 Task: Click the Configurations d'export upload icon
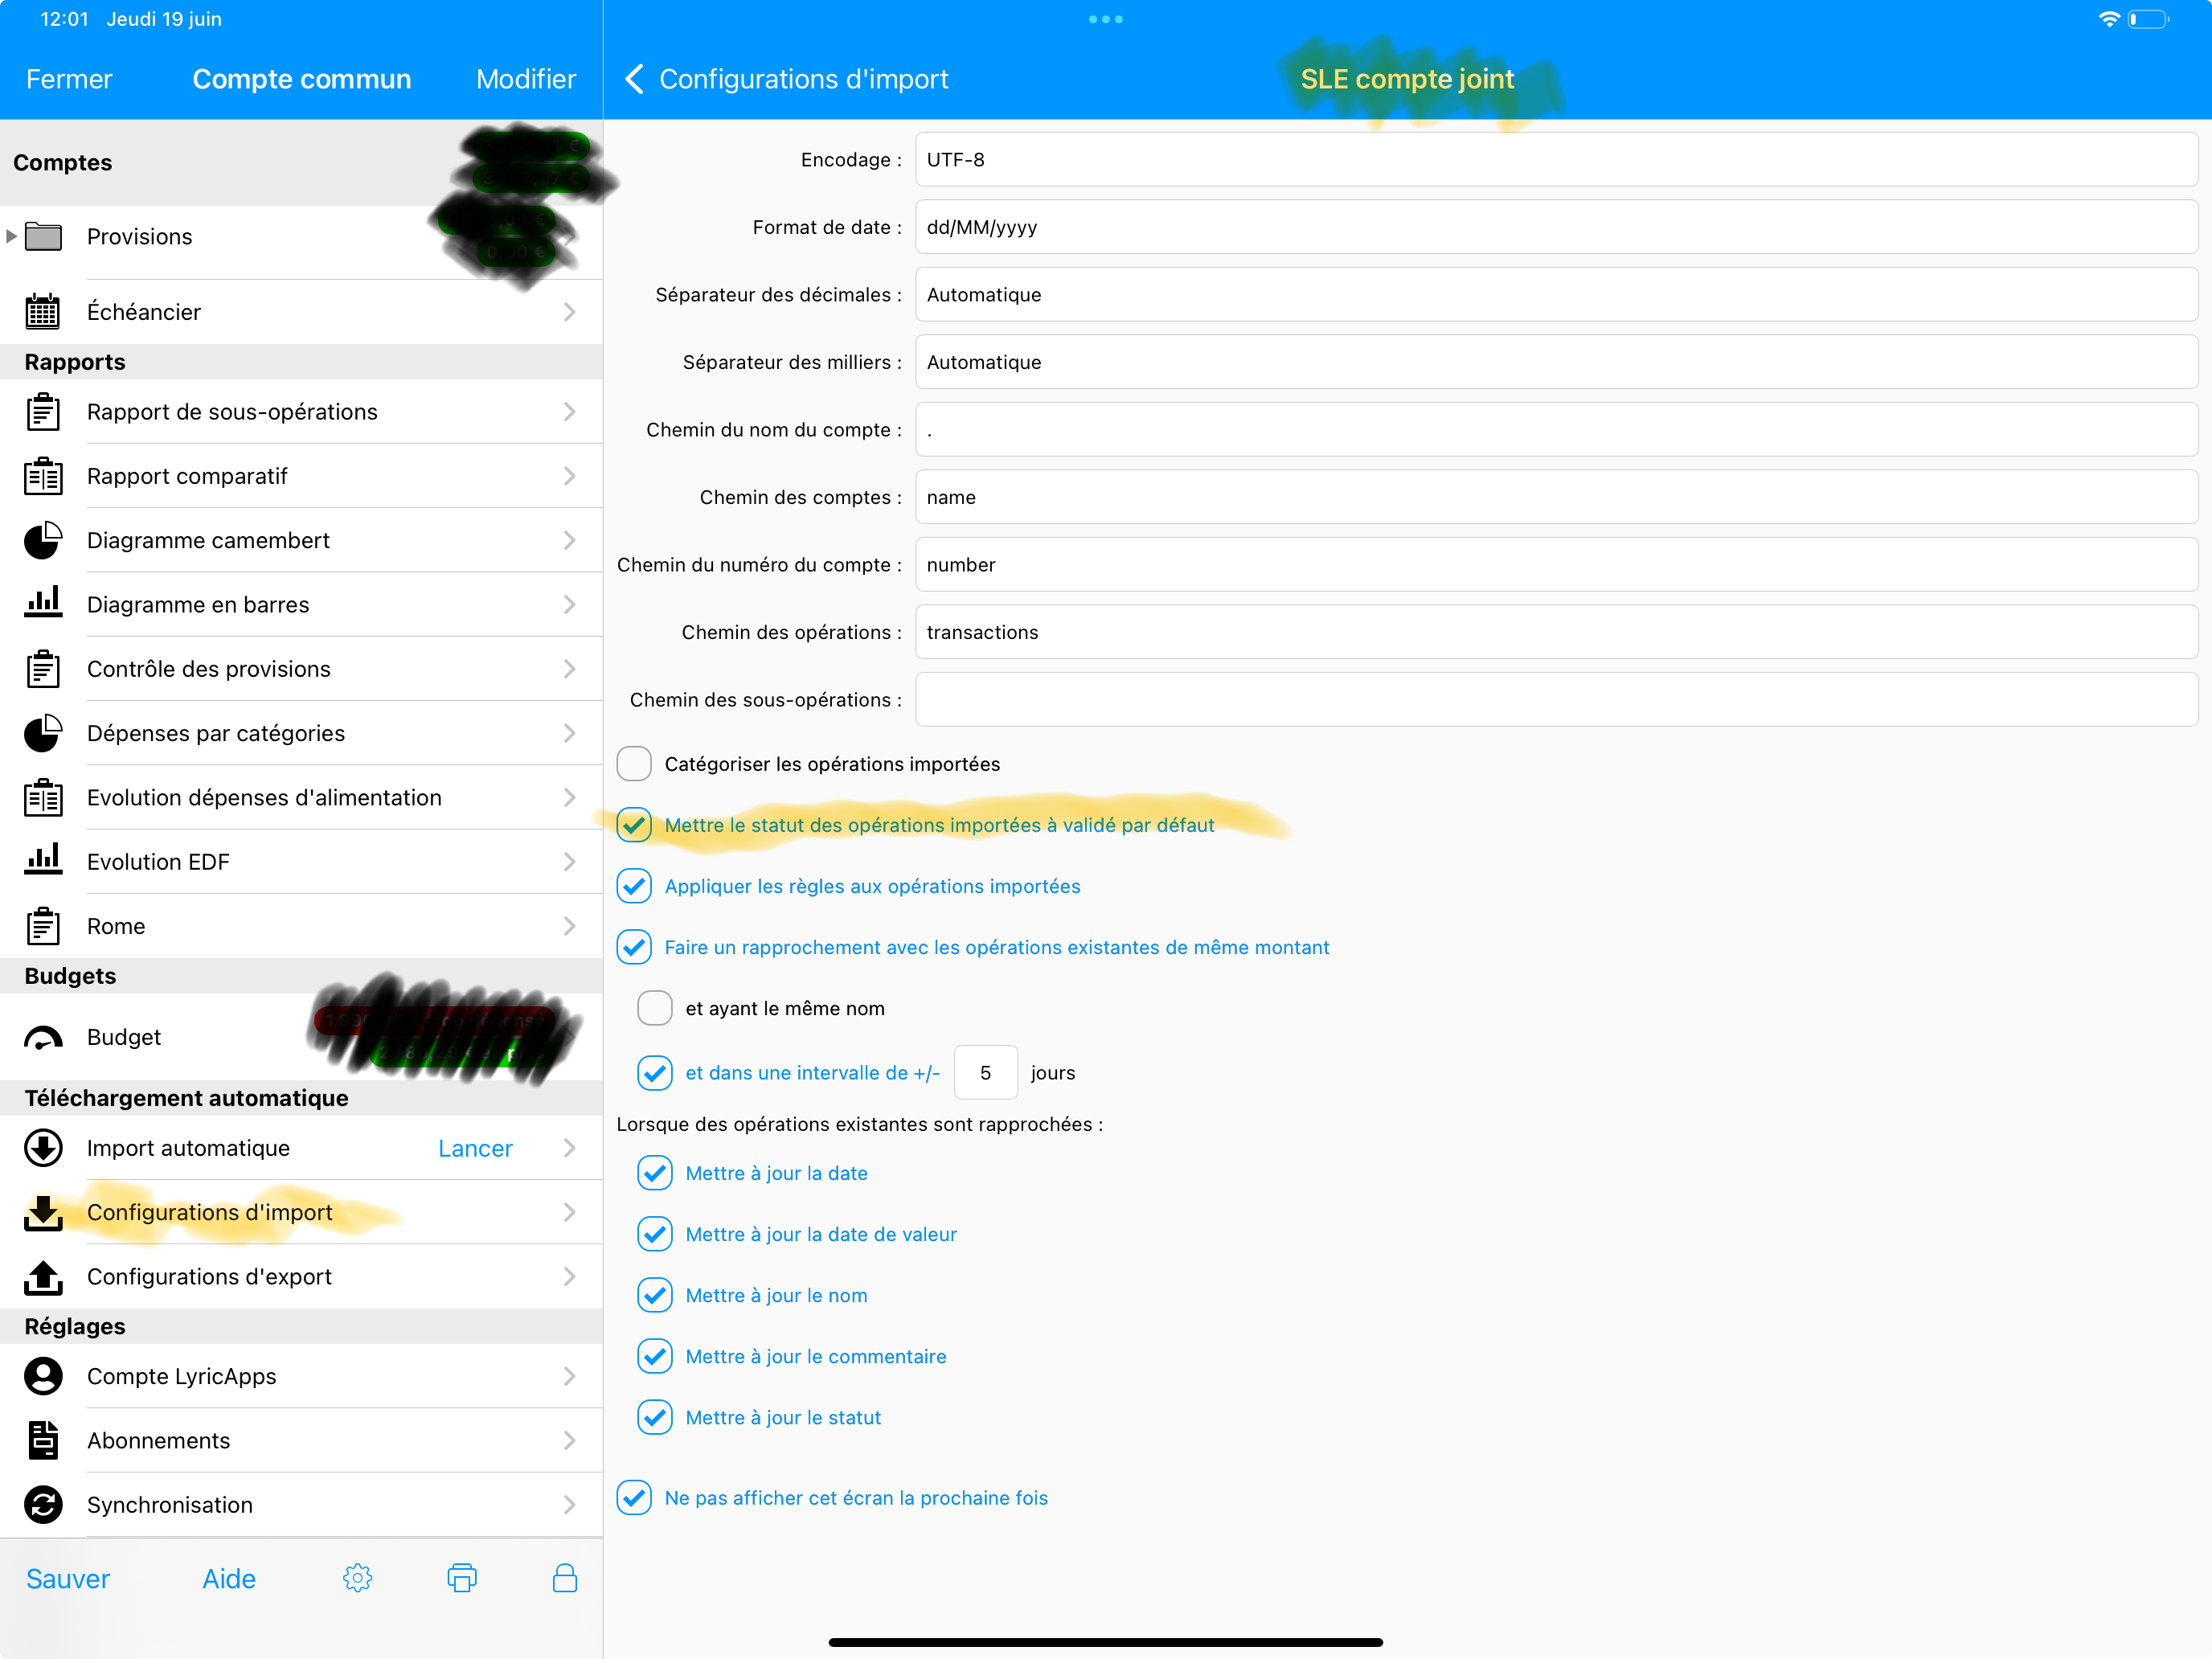(43, 1276)
